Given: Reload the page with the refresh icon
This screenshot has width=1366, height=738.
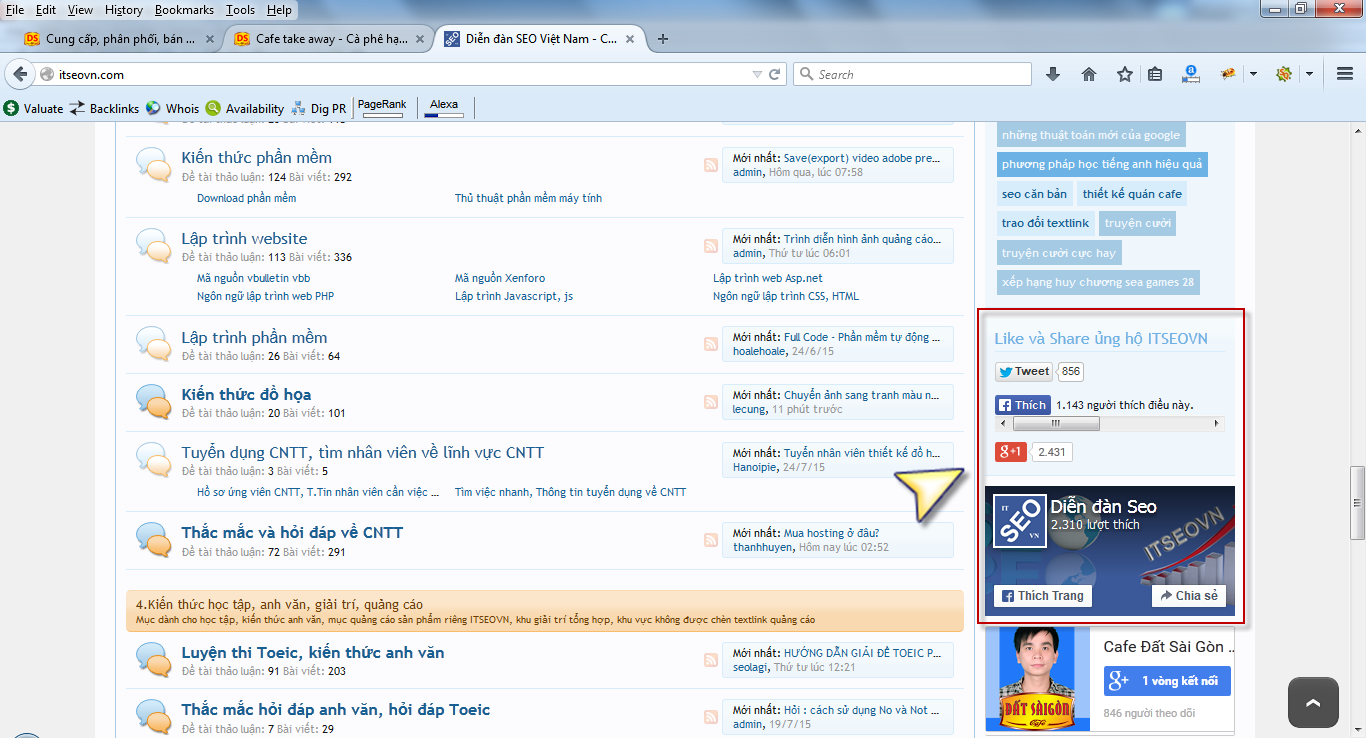Looking at the screenshot, I should [774, 74].
